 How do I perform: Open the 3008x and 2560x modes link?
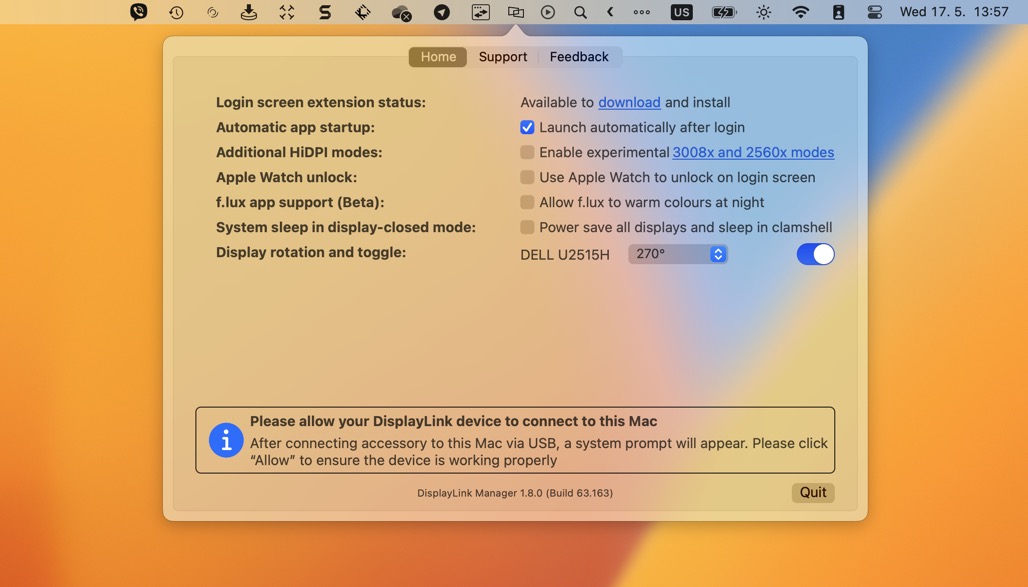pos(753,152)
